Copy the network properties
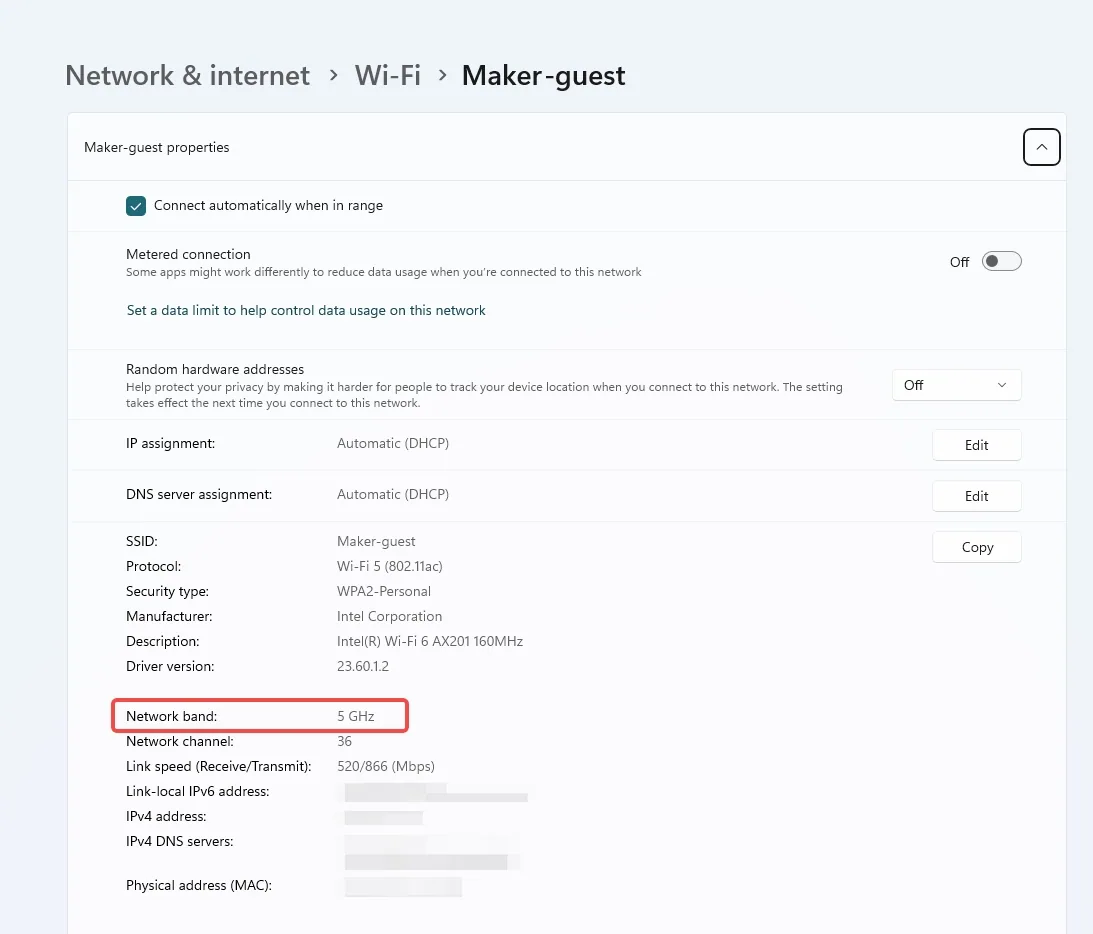 point(977,547)
